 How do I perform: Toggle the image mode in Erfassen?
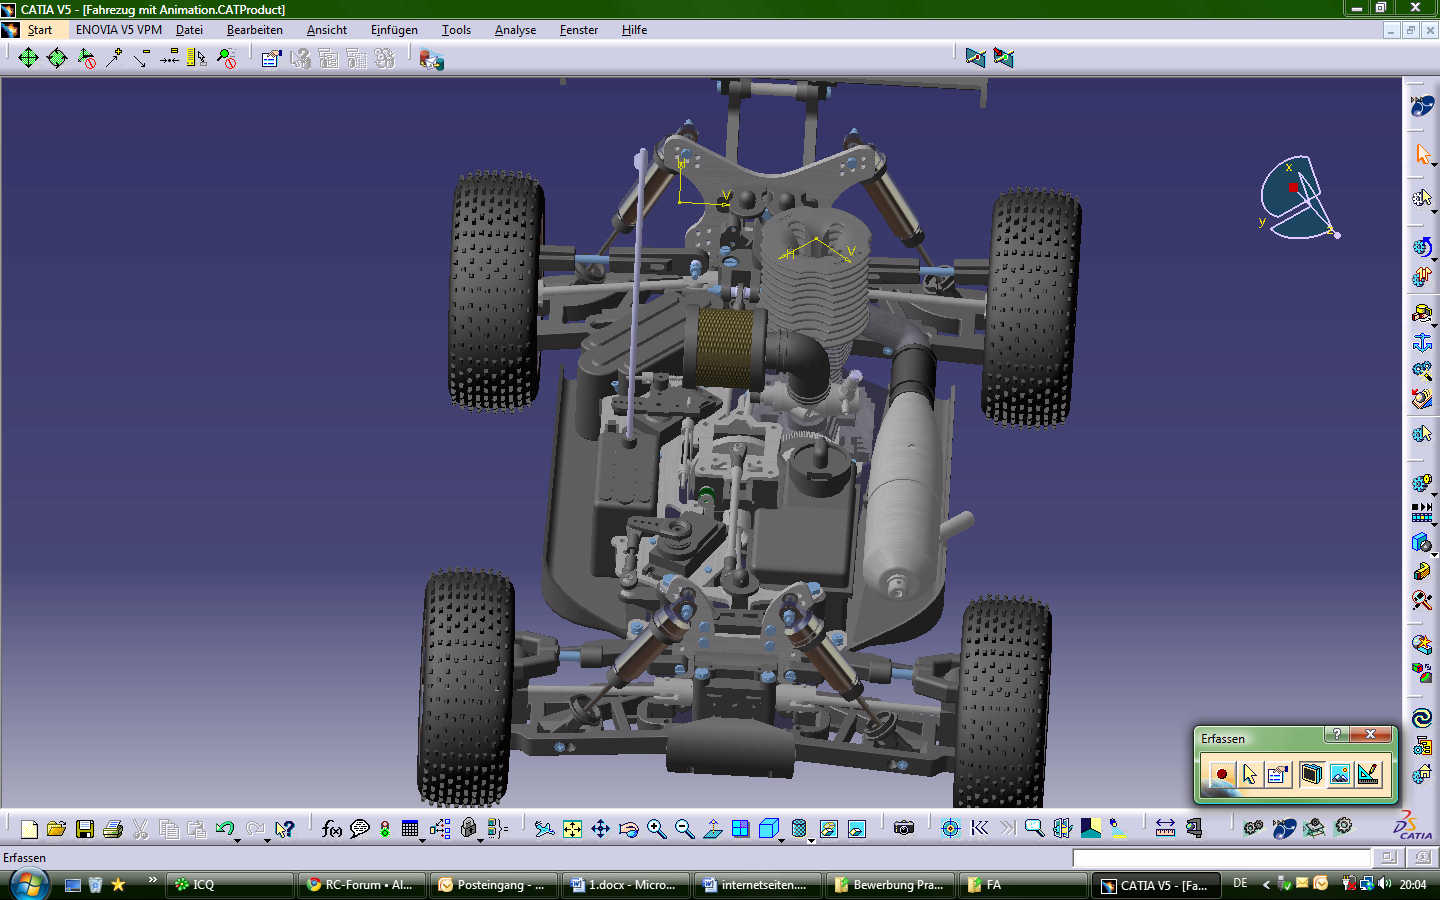tap(1340, 774)
